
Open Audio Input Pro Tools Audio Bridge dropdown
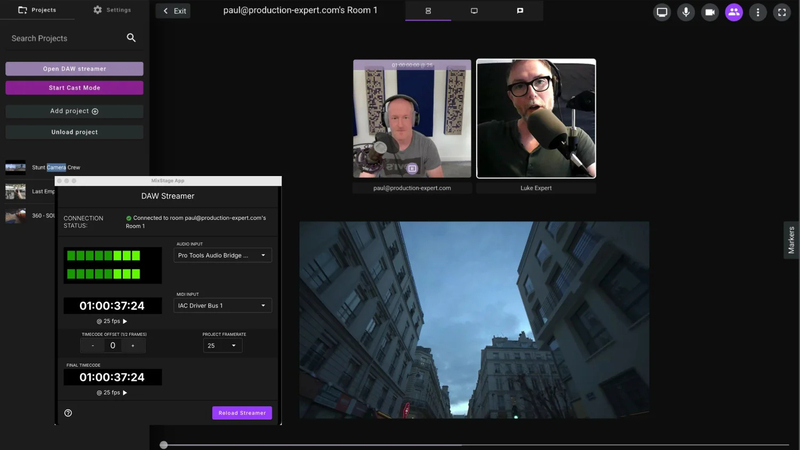pyautogui.click(x=222, y=255)
